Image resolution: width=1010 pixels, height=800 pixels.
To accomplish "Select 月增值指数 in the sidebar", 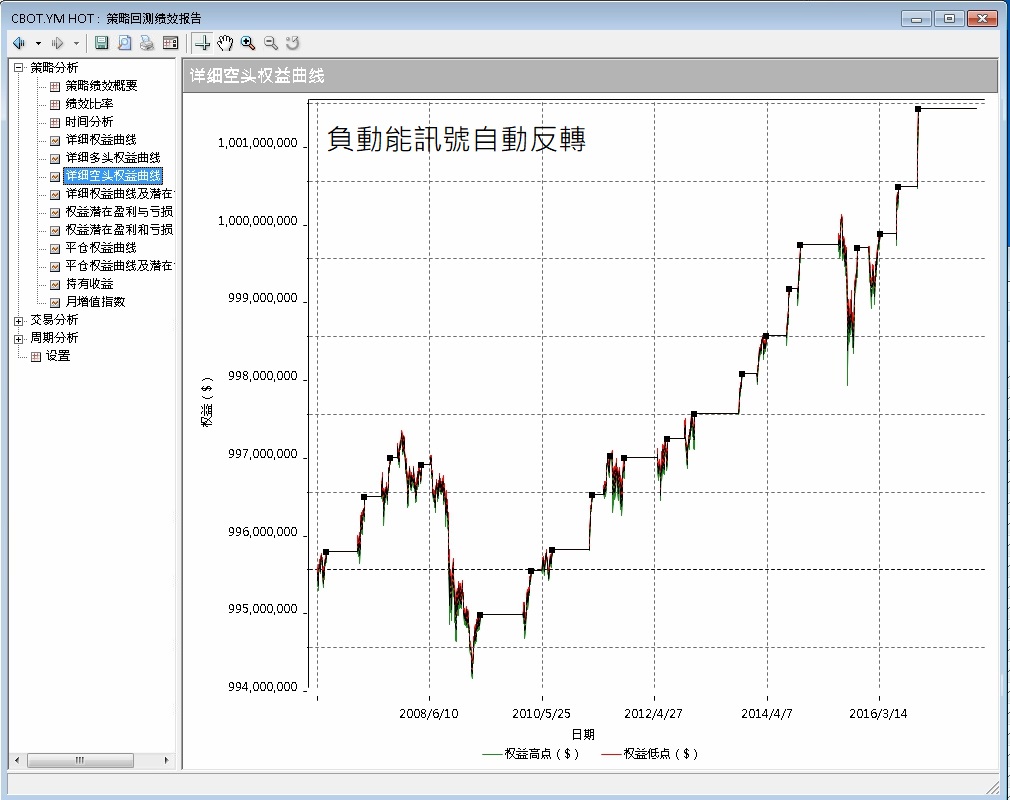I will (x=95, y=302).
